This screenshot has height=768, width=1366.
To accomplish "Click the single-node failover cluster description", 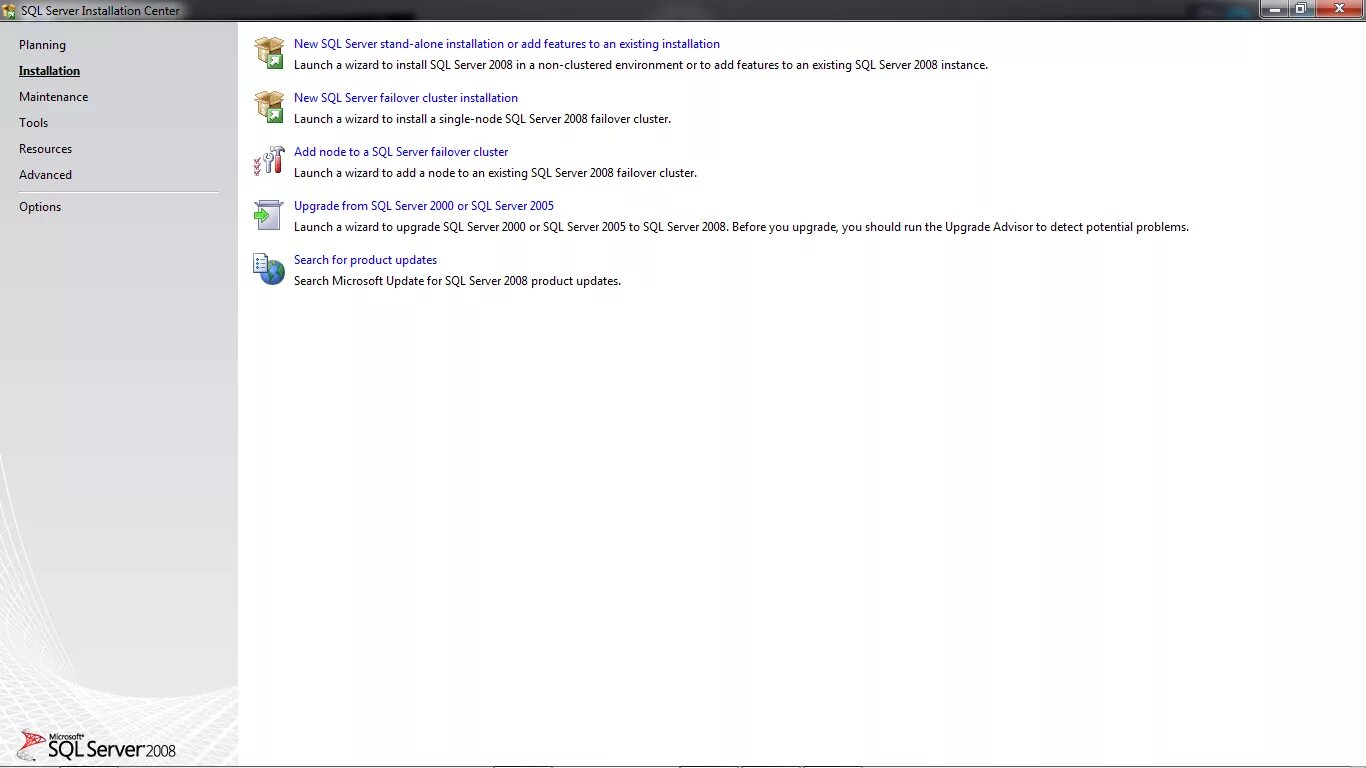I will (482, 119).
